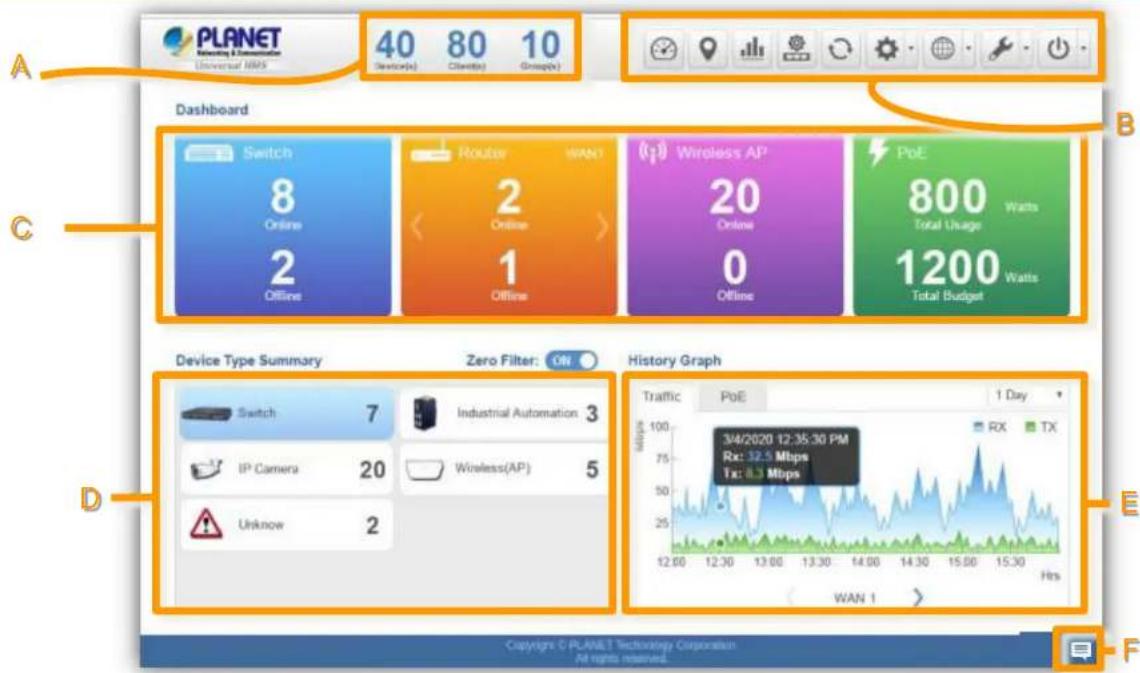Open the device topology icon

tap(796, 49)
